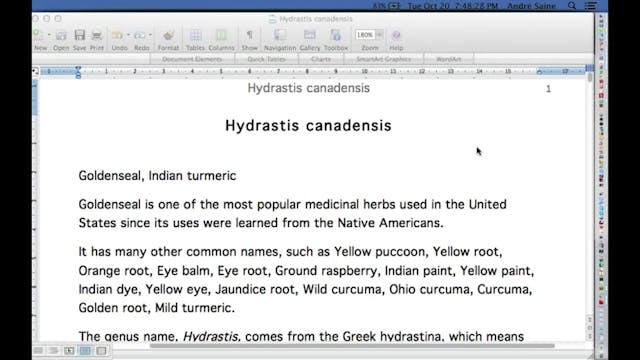The width and height of the screenshot is (640, 360).
Task: Switch to print layout view button
Action: (x=85, y=351)
